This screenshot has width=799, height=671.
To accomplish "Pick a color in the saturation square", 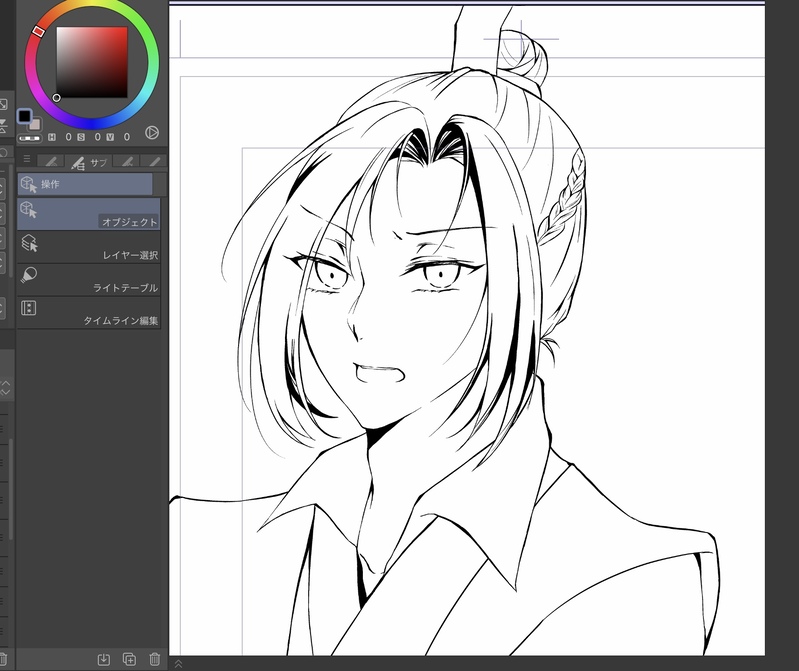I will [x=92, y=62].
